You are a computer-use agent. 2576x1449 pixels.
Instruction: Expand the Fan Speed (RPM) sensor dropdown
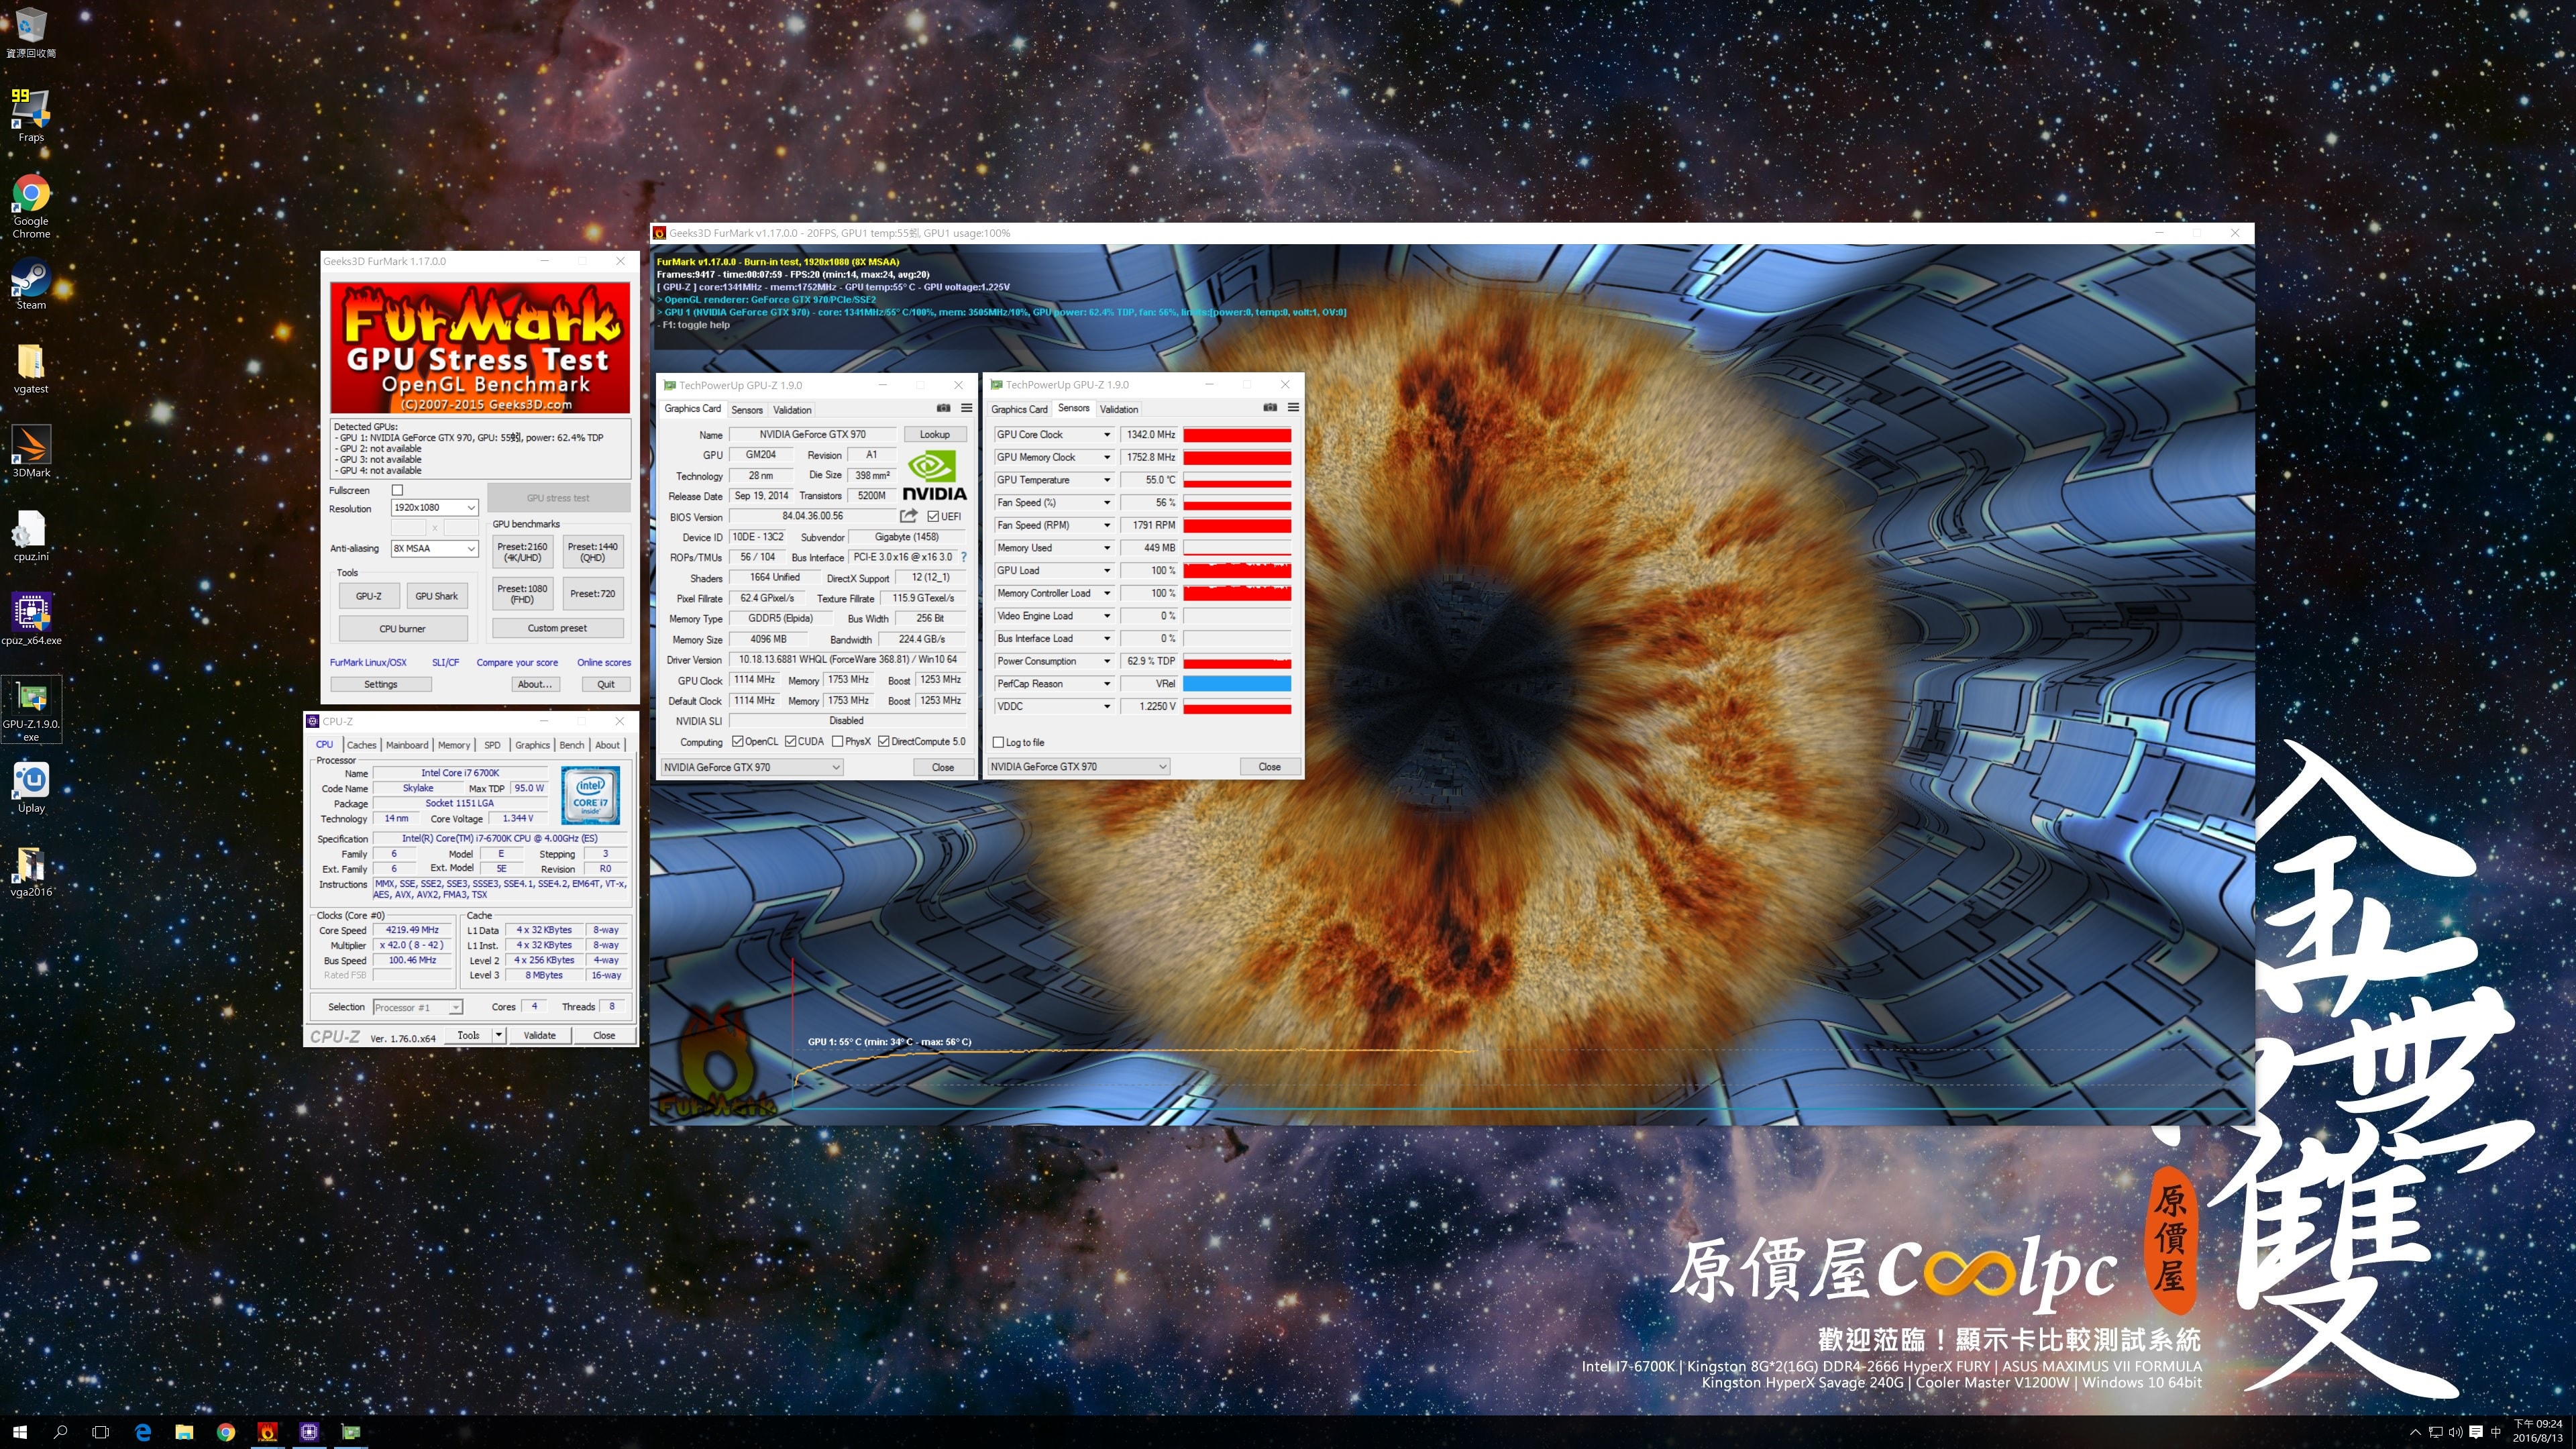1106,525
